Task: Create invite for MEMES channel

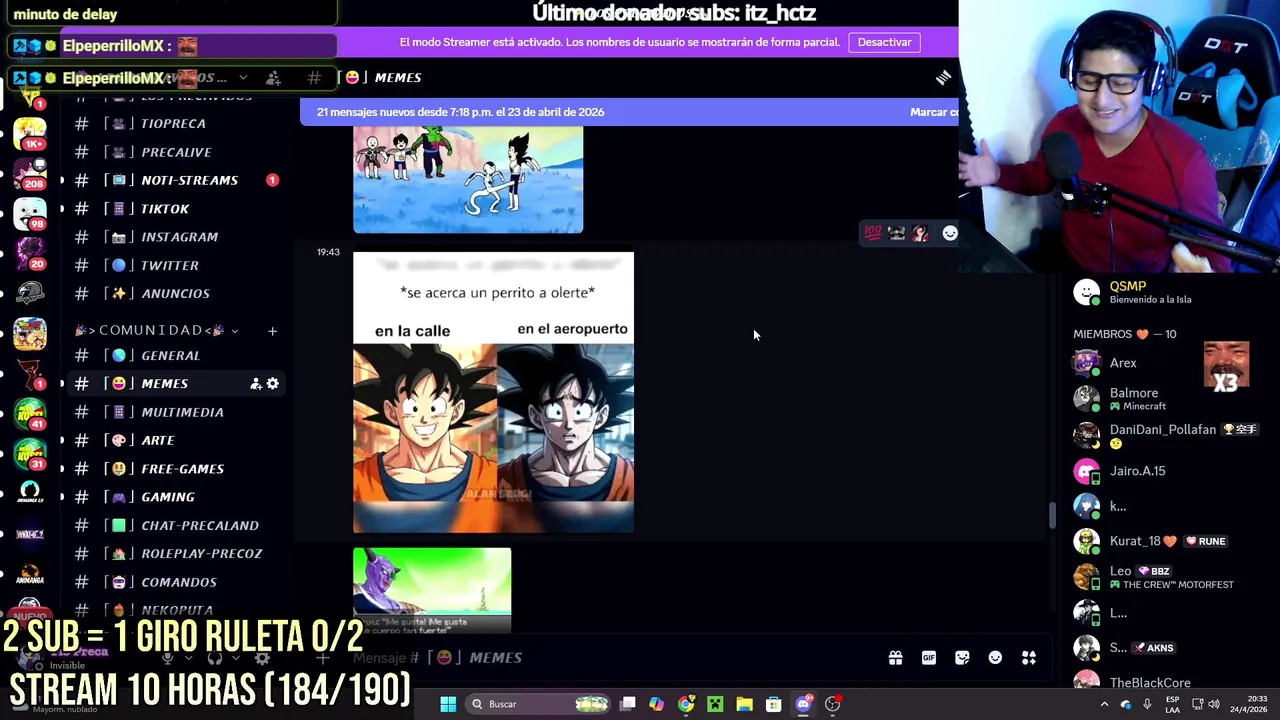Action: click(x=255, y=384)
